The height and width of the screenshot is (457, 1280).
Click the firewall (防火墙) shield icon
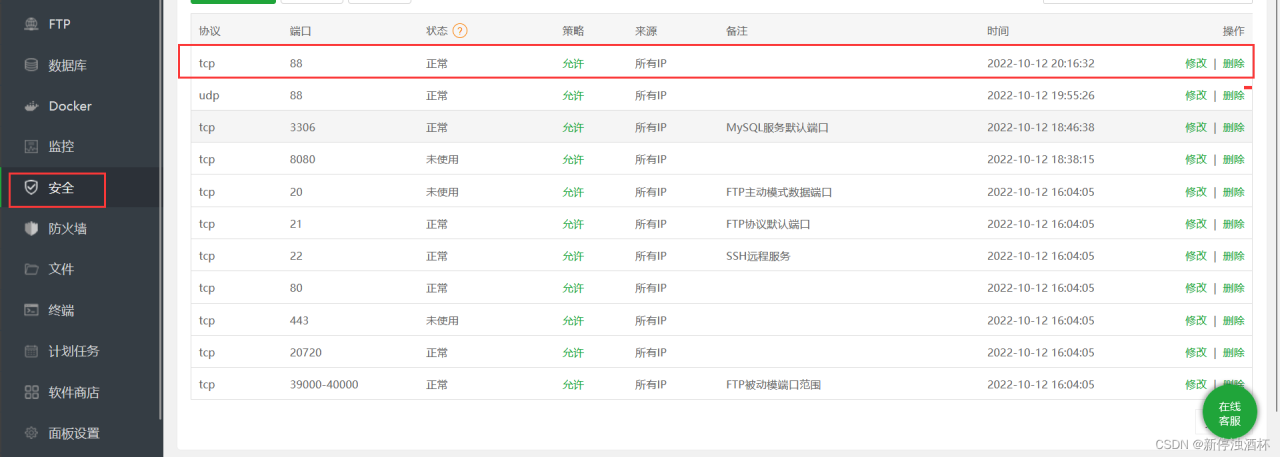(31, 228)
